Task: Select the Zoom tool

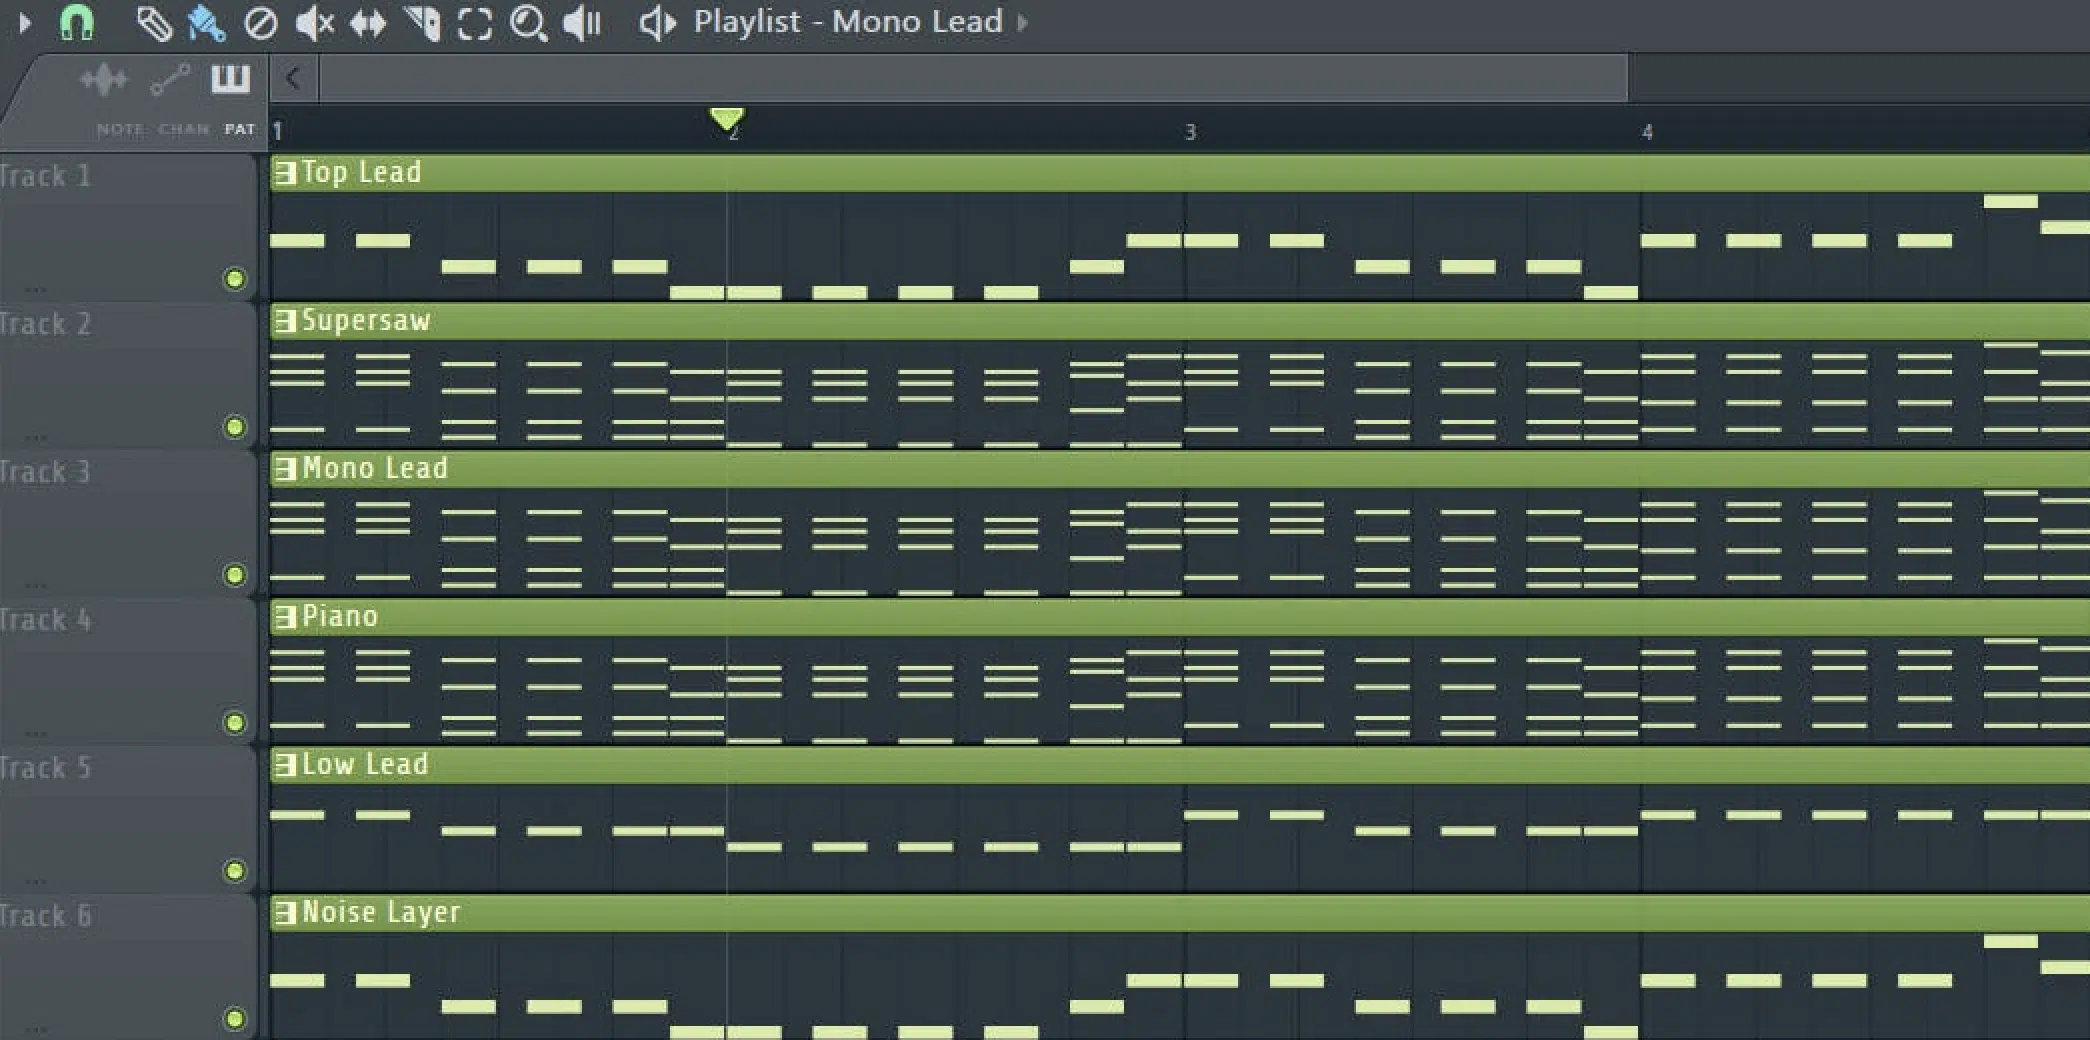Action: coord(528,23)
